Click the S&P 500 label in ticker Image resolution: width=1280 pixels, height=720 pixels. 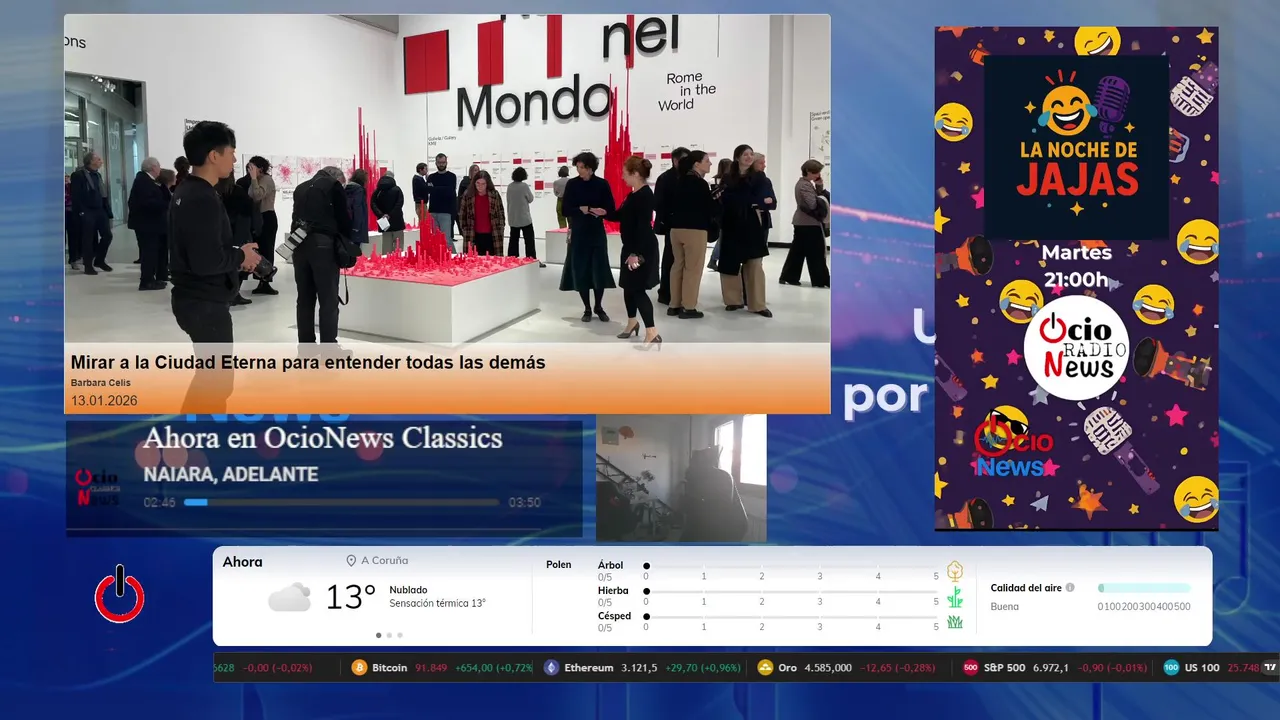point(1004,667)
